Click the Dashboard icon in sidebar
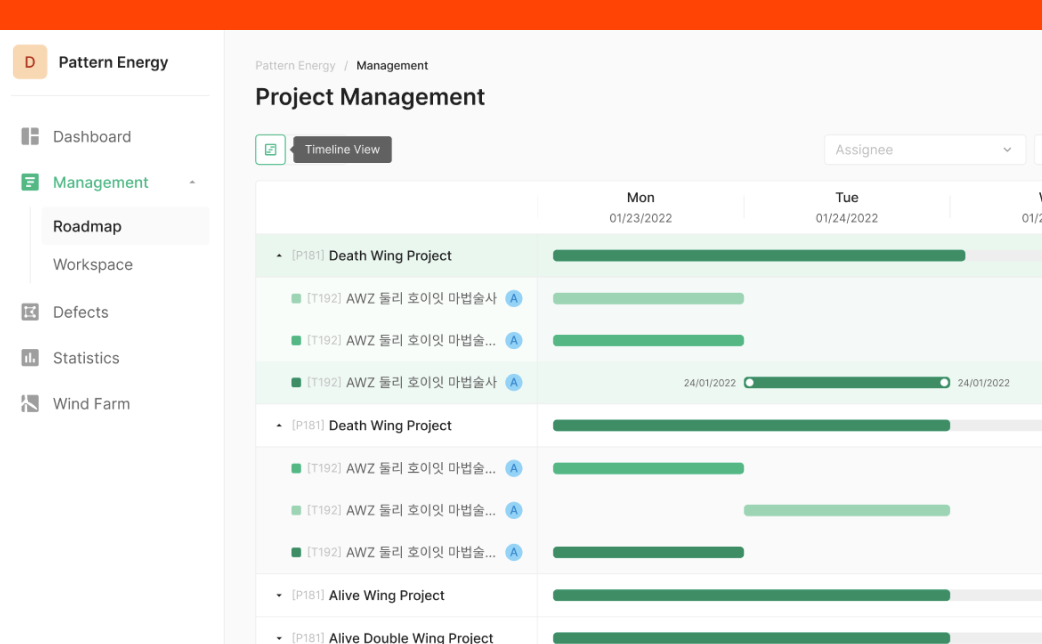 point(30,137)
